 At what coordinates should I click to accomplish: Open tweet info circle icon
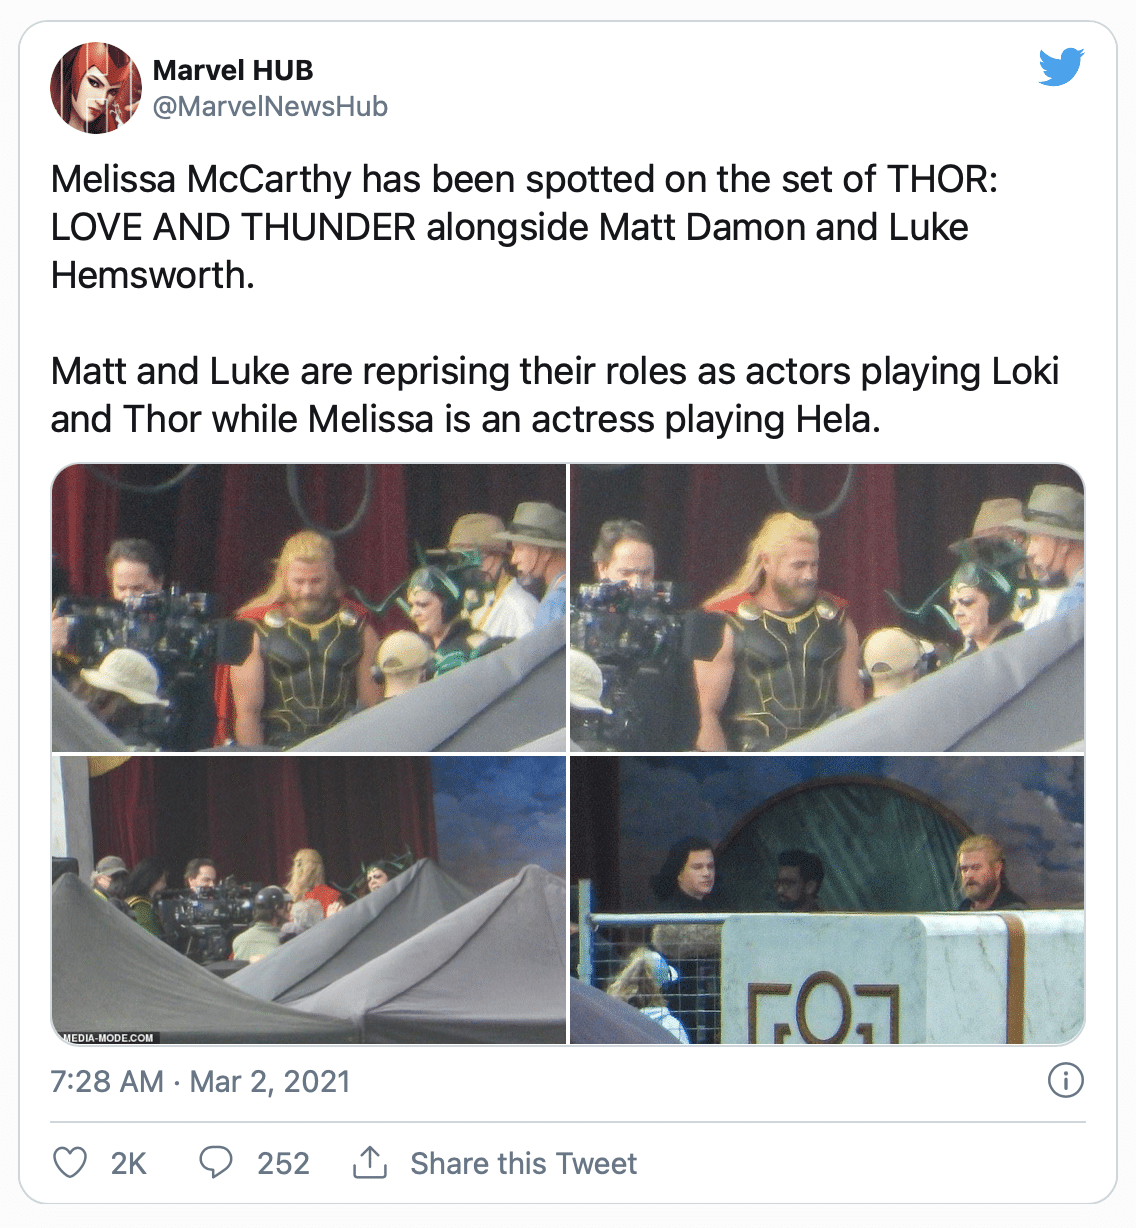click(x=1066, y=1081)
